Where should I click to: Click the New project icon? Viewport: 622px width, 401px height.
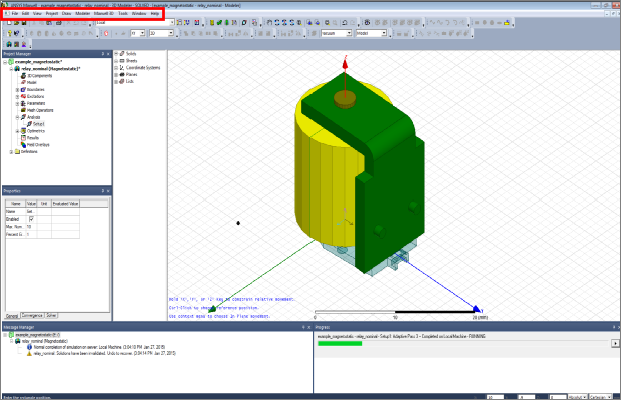9,23
